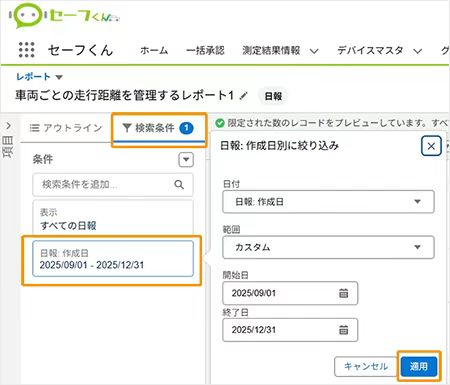Expand 測定結果情報 menu chevron
Viewport: 450px width, 385px height.
[314, 51]
